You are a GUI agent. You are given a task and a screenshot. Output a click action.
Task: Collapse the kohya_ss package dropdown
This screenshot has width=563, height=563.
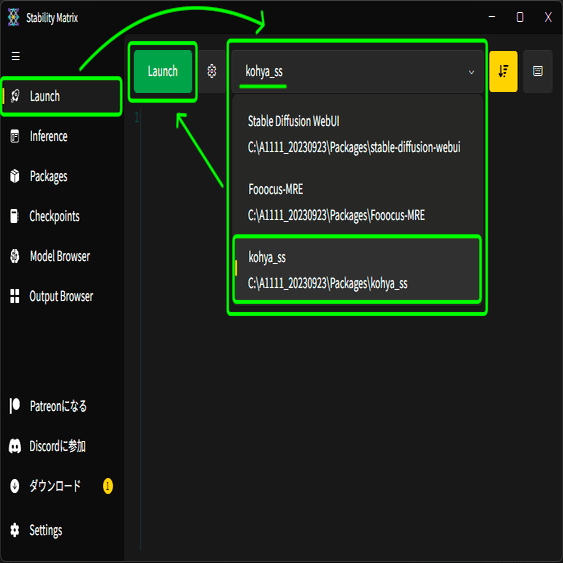(x=357, y=71)
